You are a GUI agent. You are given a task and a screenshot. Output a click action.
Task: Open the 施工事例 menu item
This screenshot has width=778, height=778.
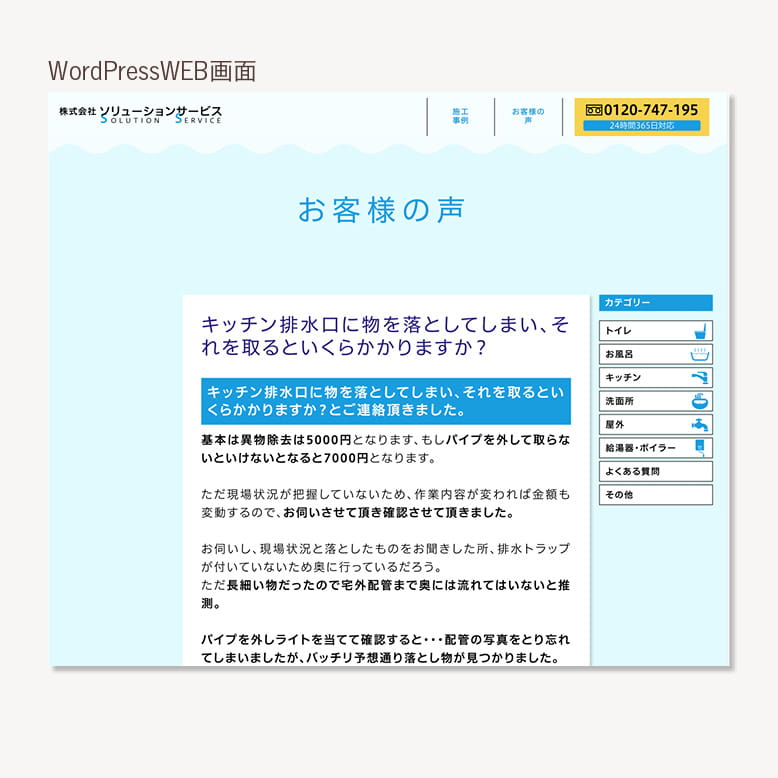(x=460, y=116)
